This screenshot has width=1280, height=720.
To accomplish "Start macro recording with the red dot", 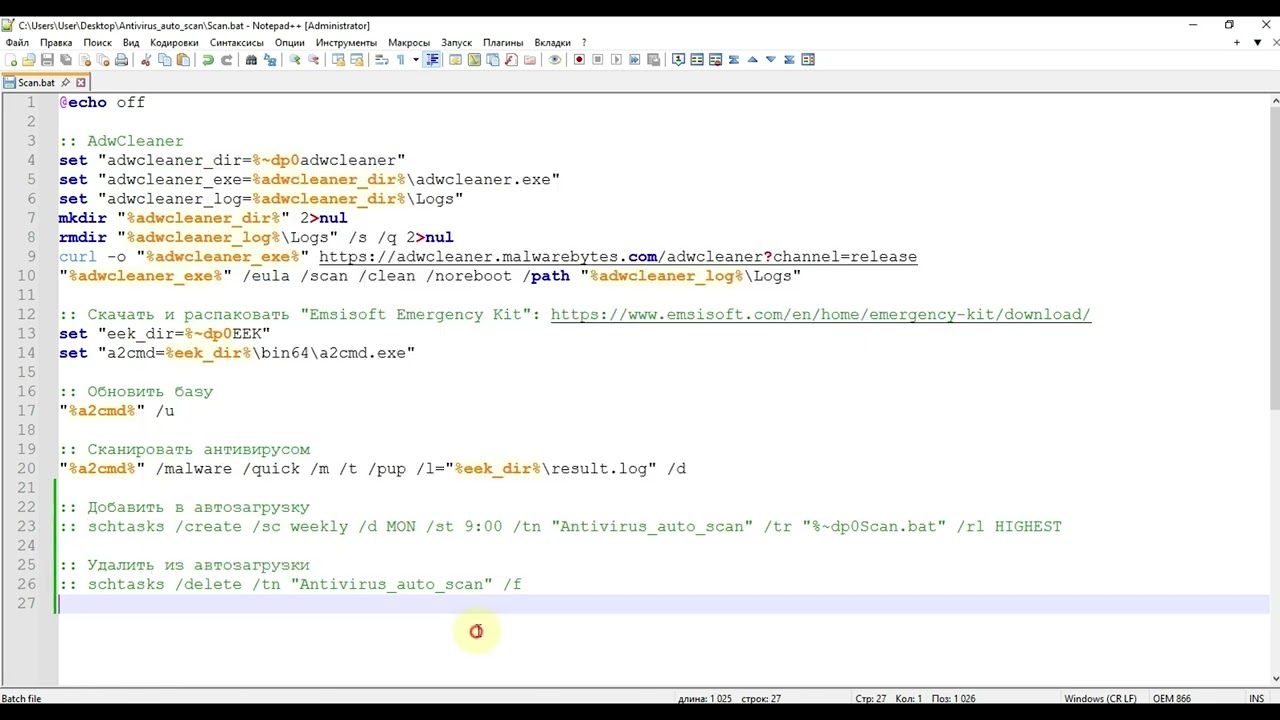I will click(x=579, y=60).
